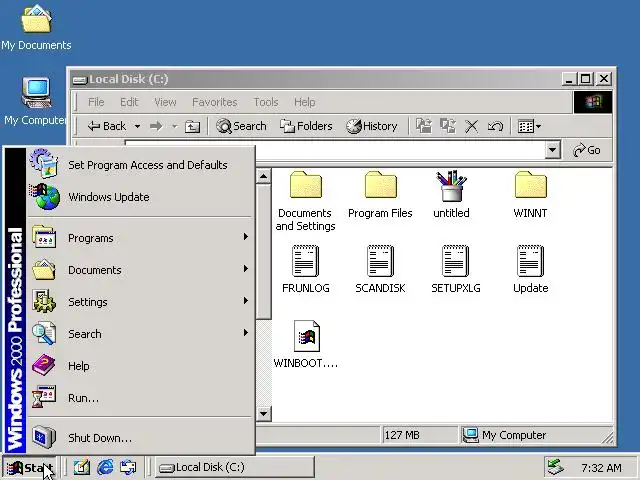
Task: Click the Start button
Action: 30,468
